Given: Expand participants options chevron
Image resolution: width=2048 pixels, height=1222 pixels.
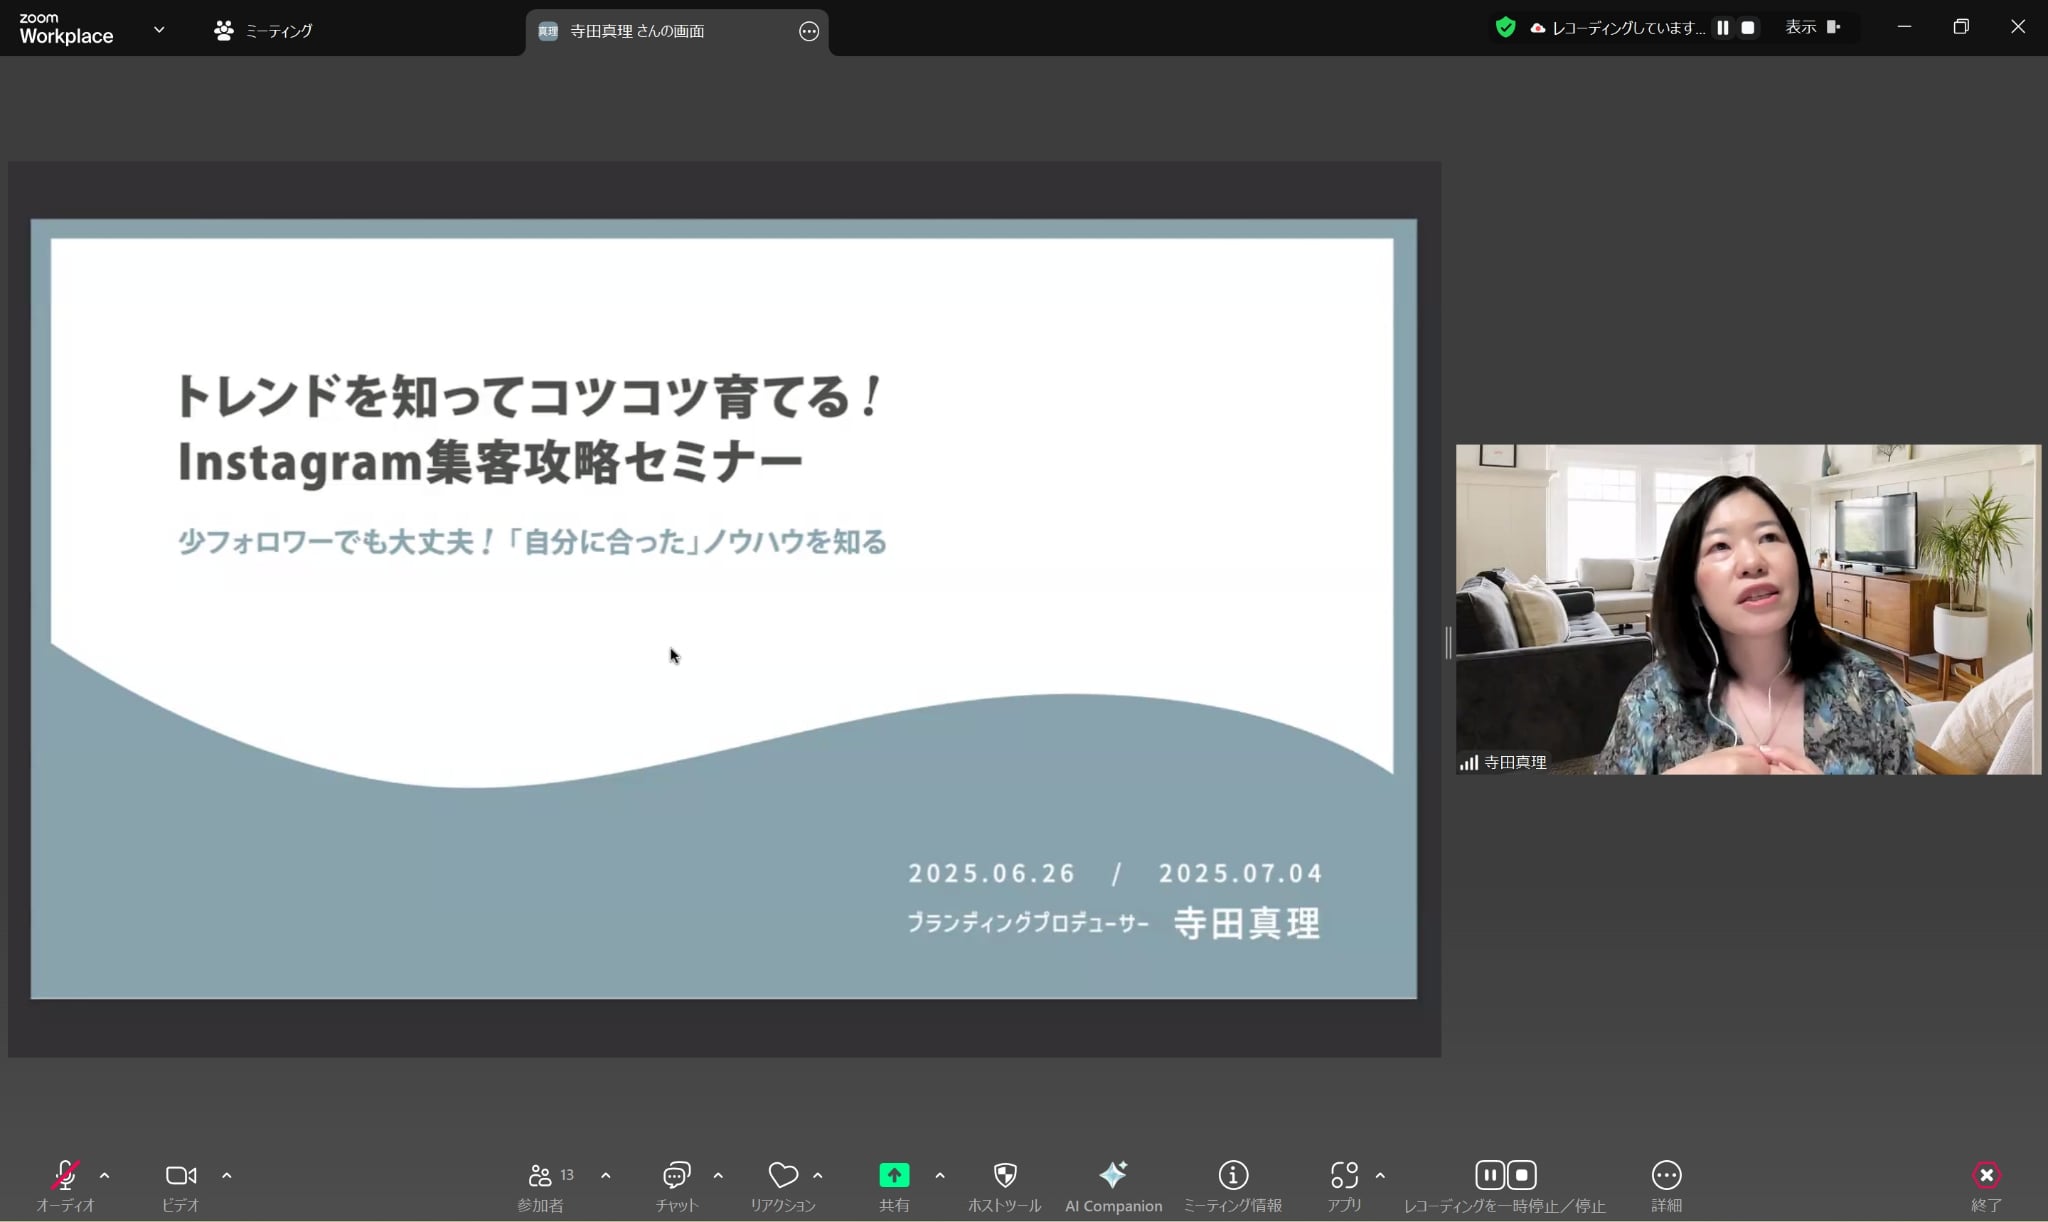Looking at the screenshot, I should pyautogui.click(x=606, y=1176).
